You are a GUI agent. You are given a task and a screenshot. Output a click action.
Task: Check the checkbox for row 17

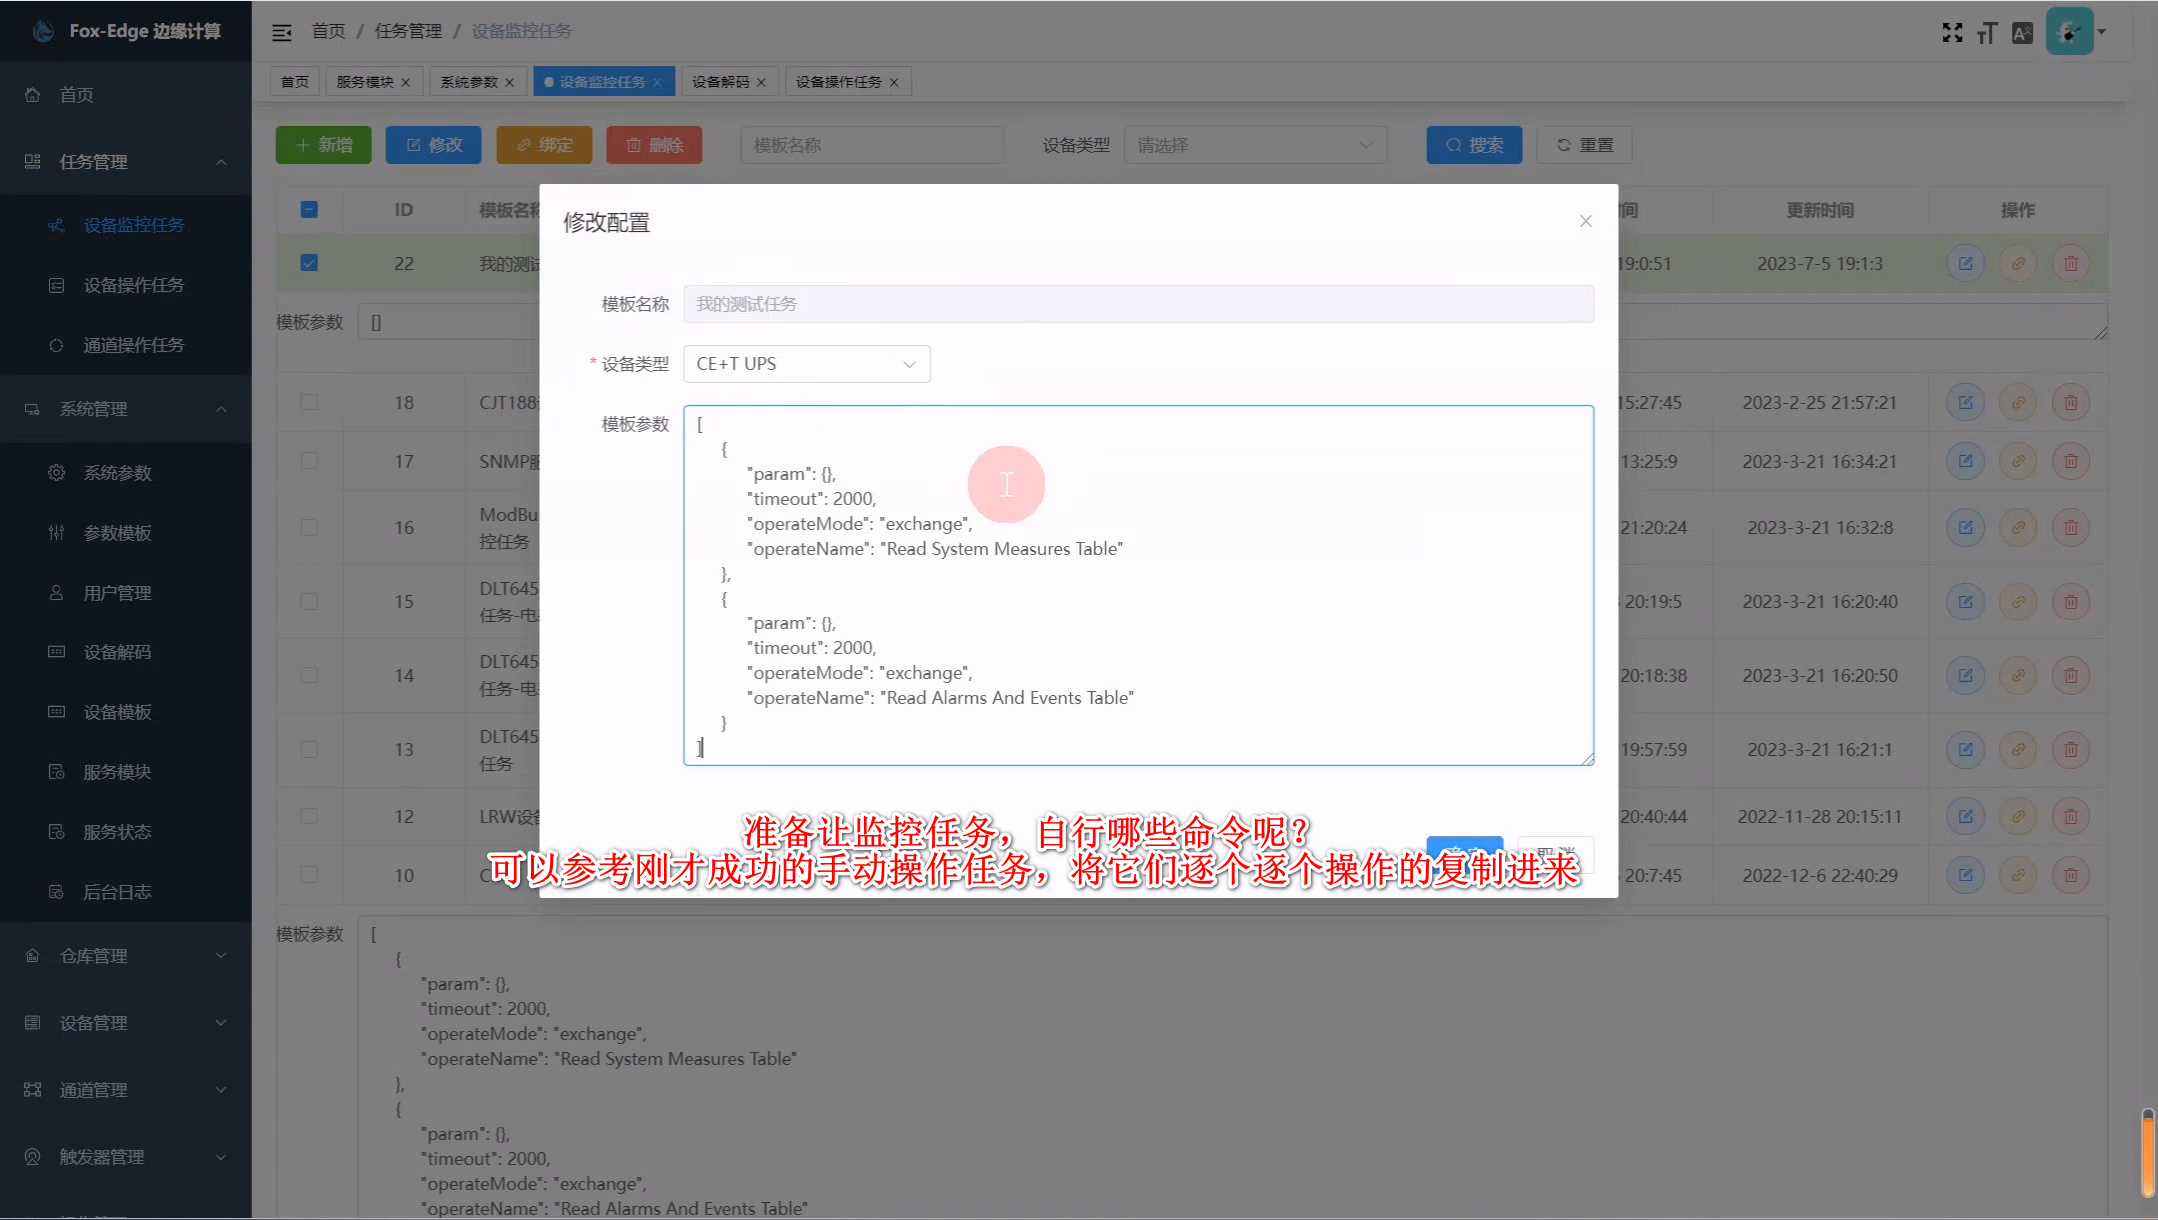click(x=309, y=460)
